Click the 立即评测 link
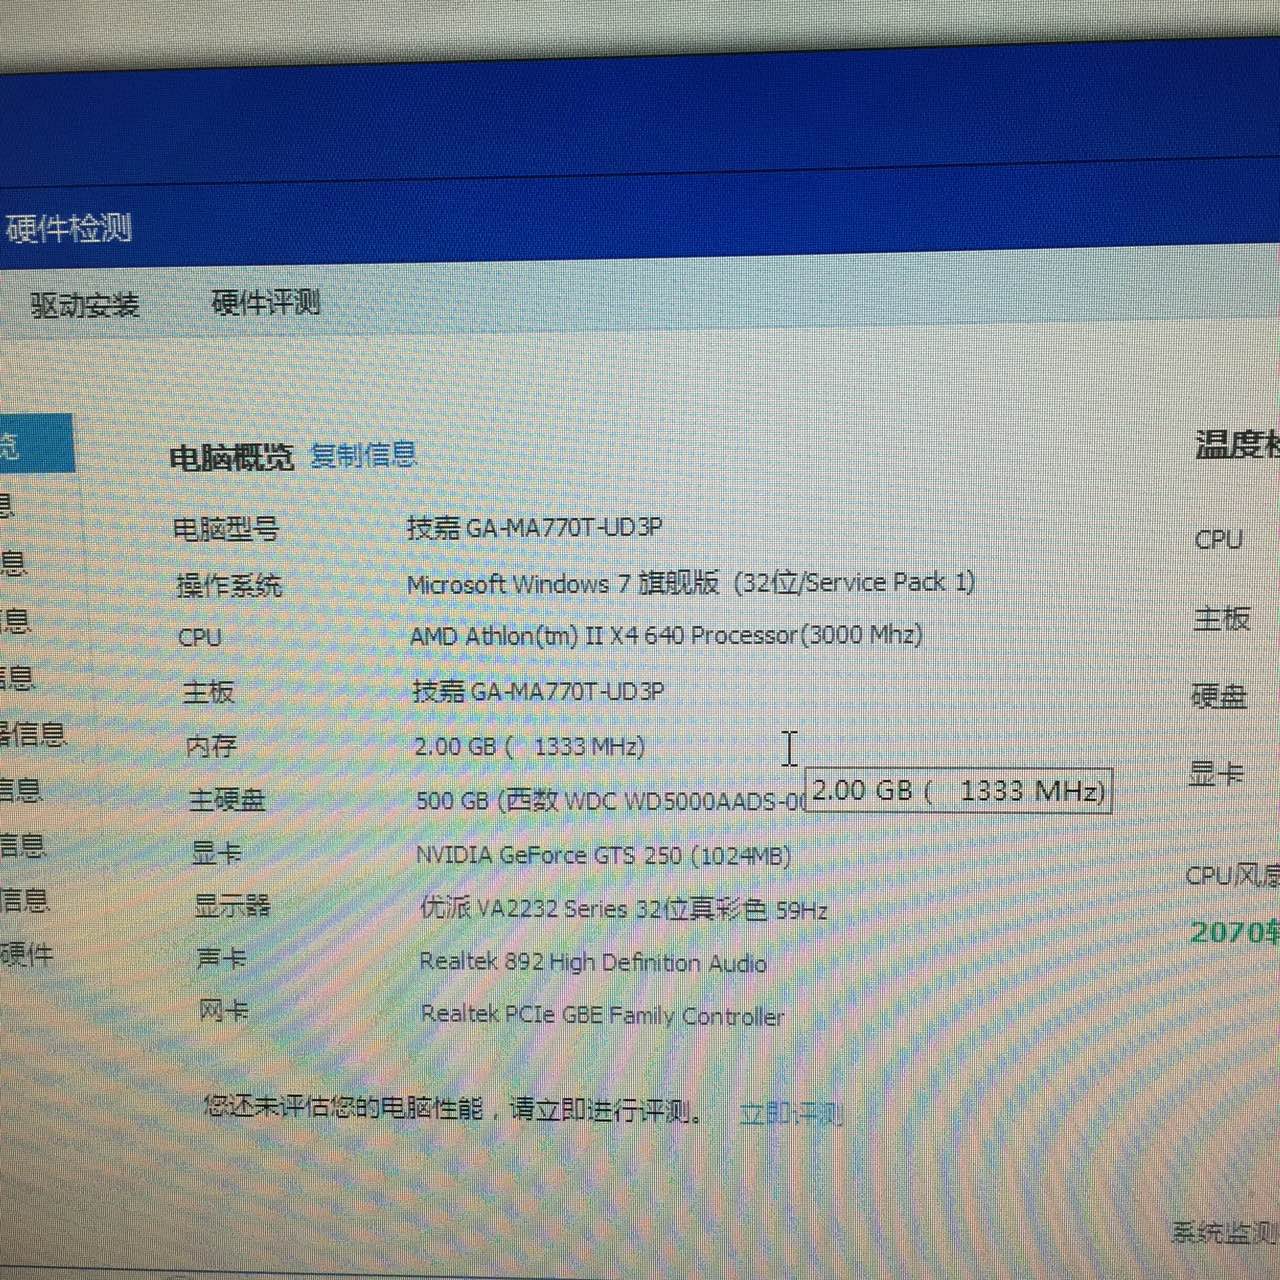The width and height of the screenshot is (1280, 1280). (791, 1113)
